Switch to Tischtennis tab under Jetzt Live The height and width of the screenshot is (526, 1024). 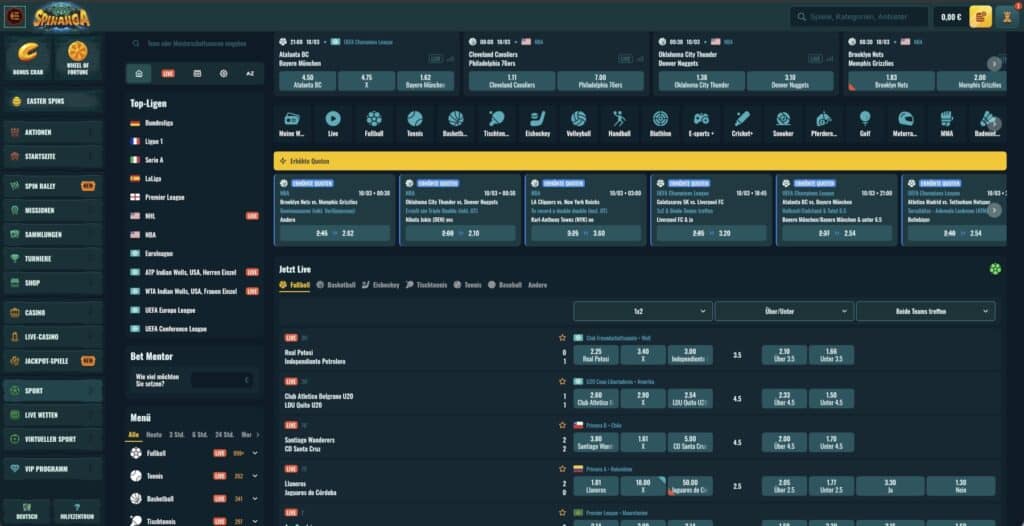(426, 285)
